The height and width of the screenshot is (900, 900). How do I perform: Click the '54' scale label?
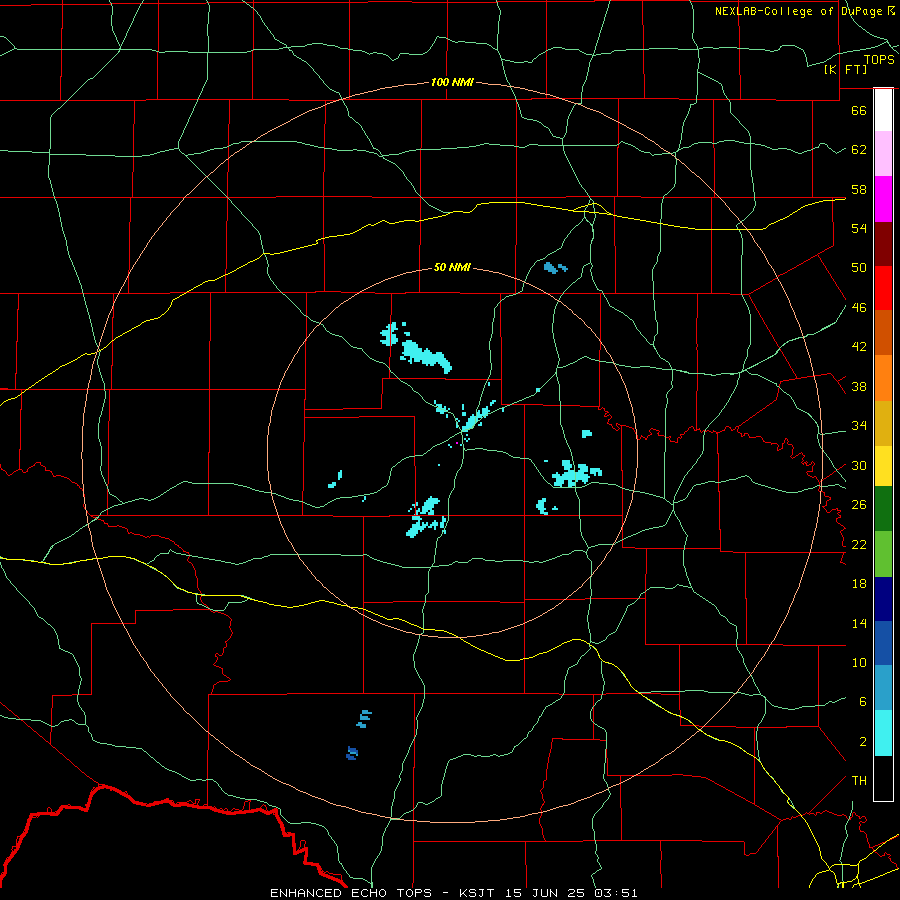(859, 228)
